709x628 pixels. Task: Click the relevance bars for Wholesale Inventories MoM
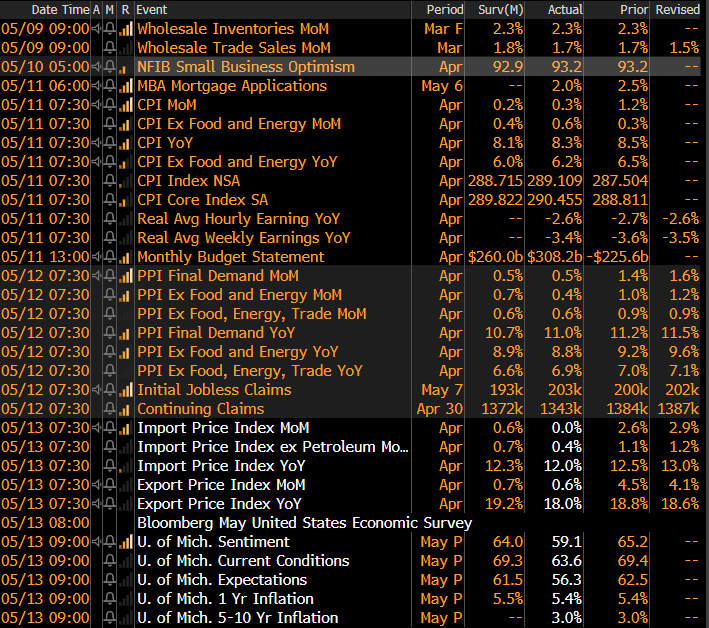point(125,29)
